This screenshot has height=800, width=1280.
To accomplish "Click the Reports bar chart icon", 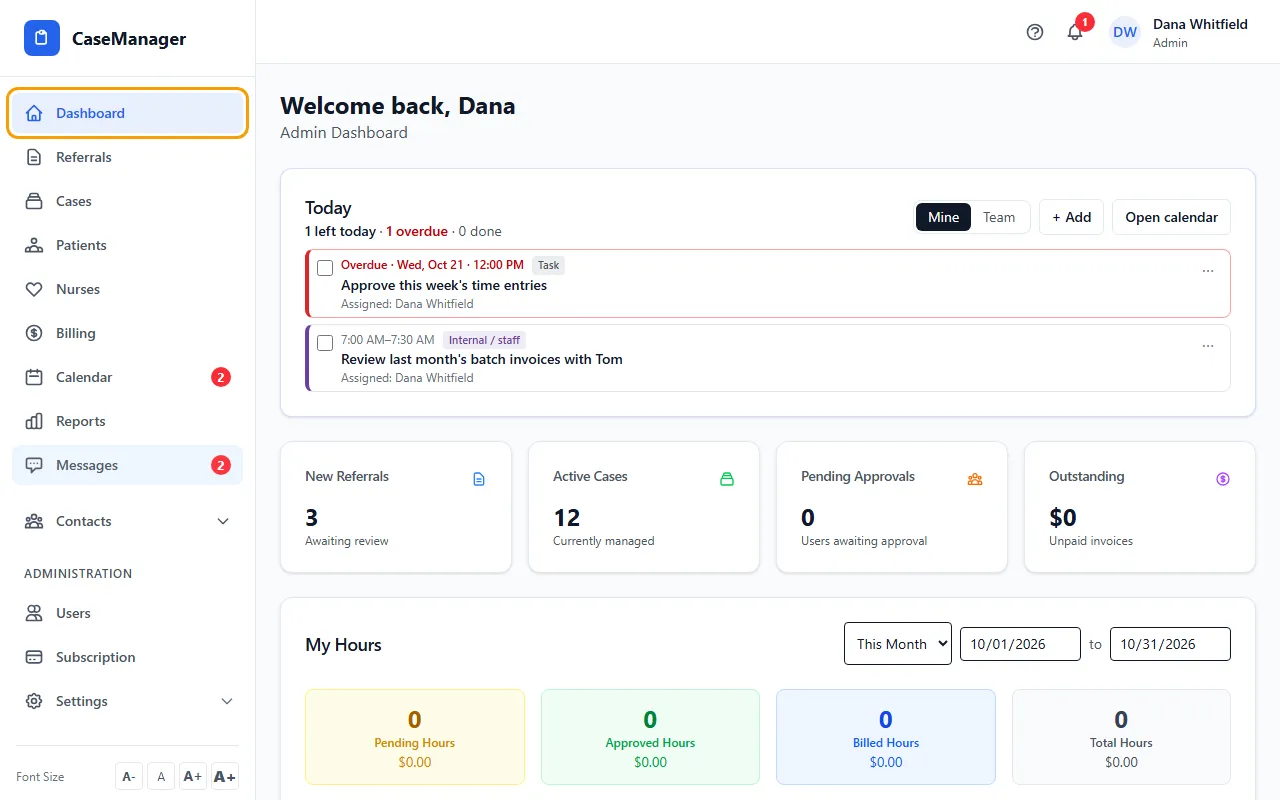I will [x=34, y=421].
